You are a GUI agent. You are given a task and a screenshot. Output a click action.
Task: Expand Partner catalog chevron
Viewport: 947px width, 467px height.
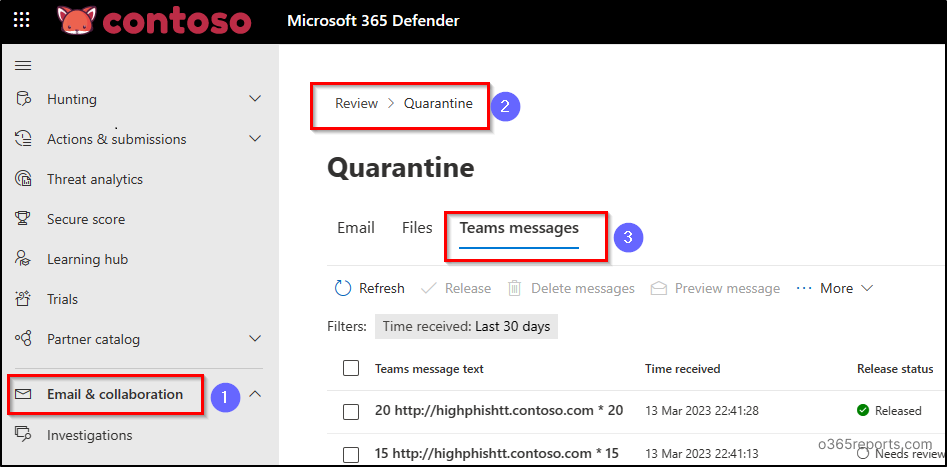[x=255, y=338]
